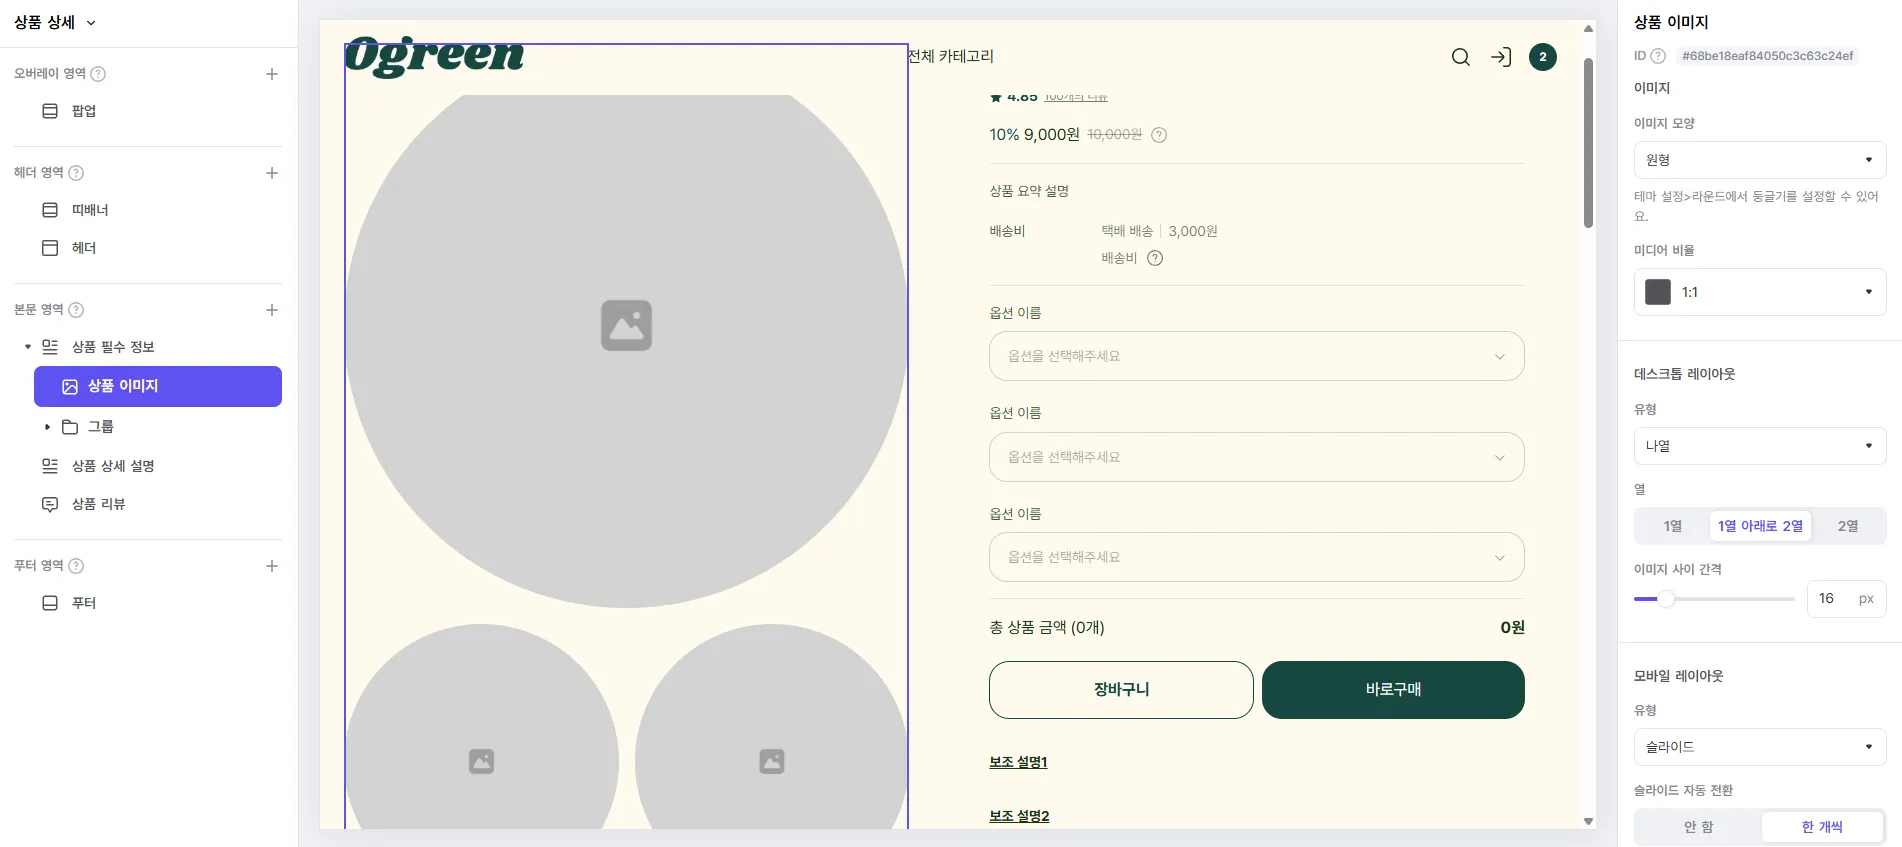The height and width of the screenshot is (847, 1902).
Task: Open the second 옵션 이름 dropdown
Action: 1257,457
